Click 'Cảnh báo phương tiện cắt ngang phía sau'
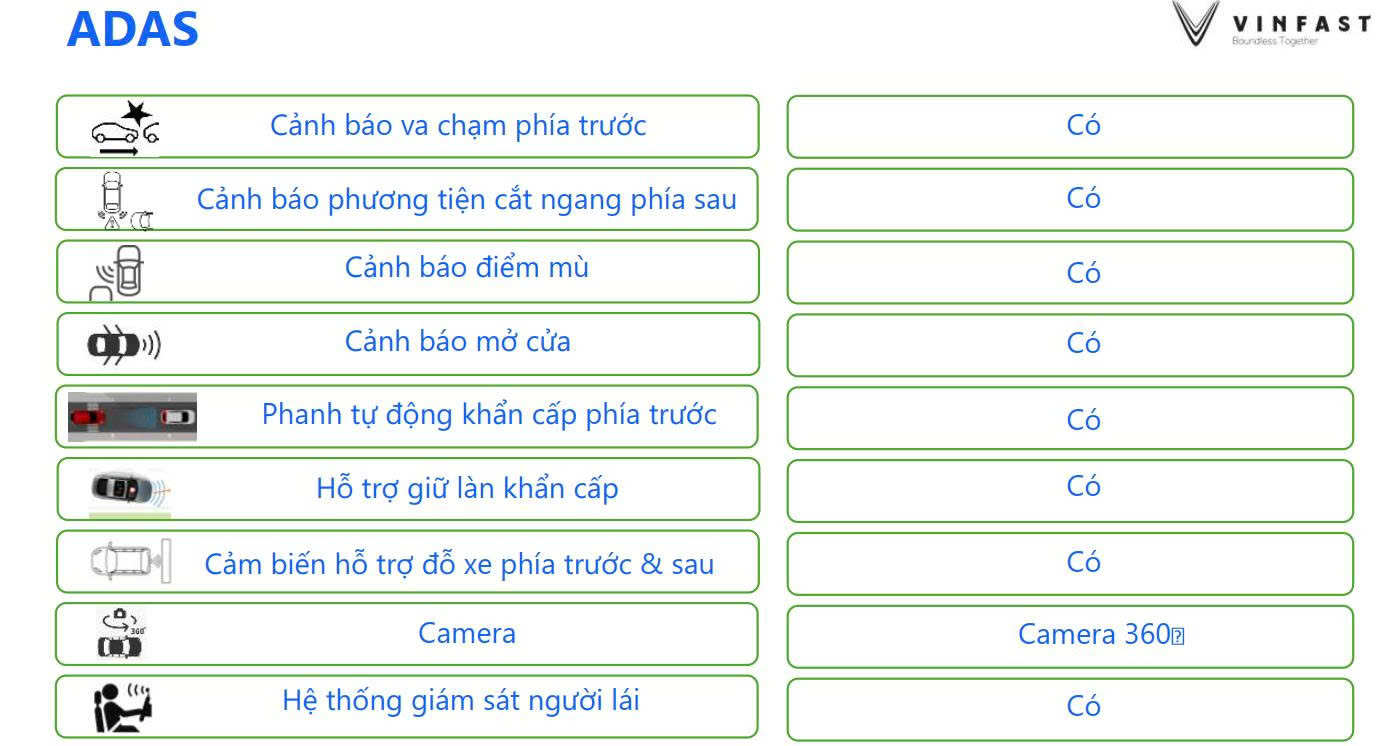 466,200
